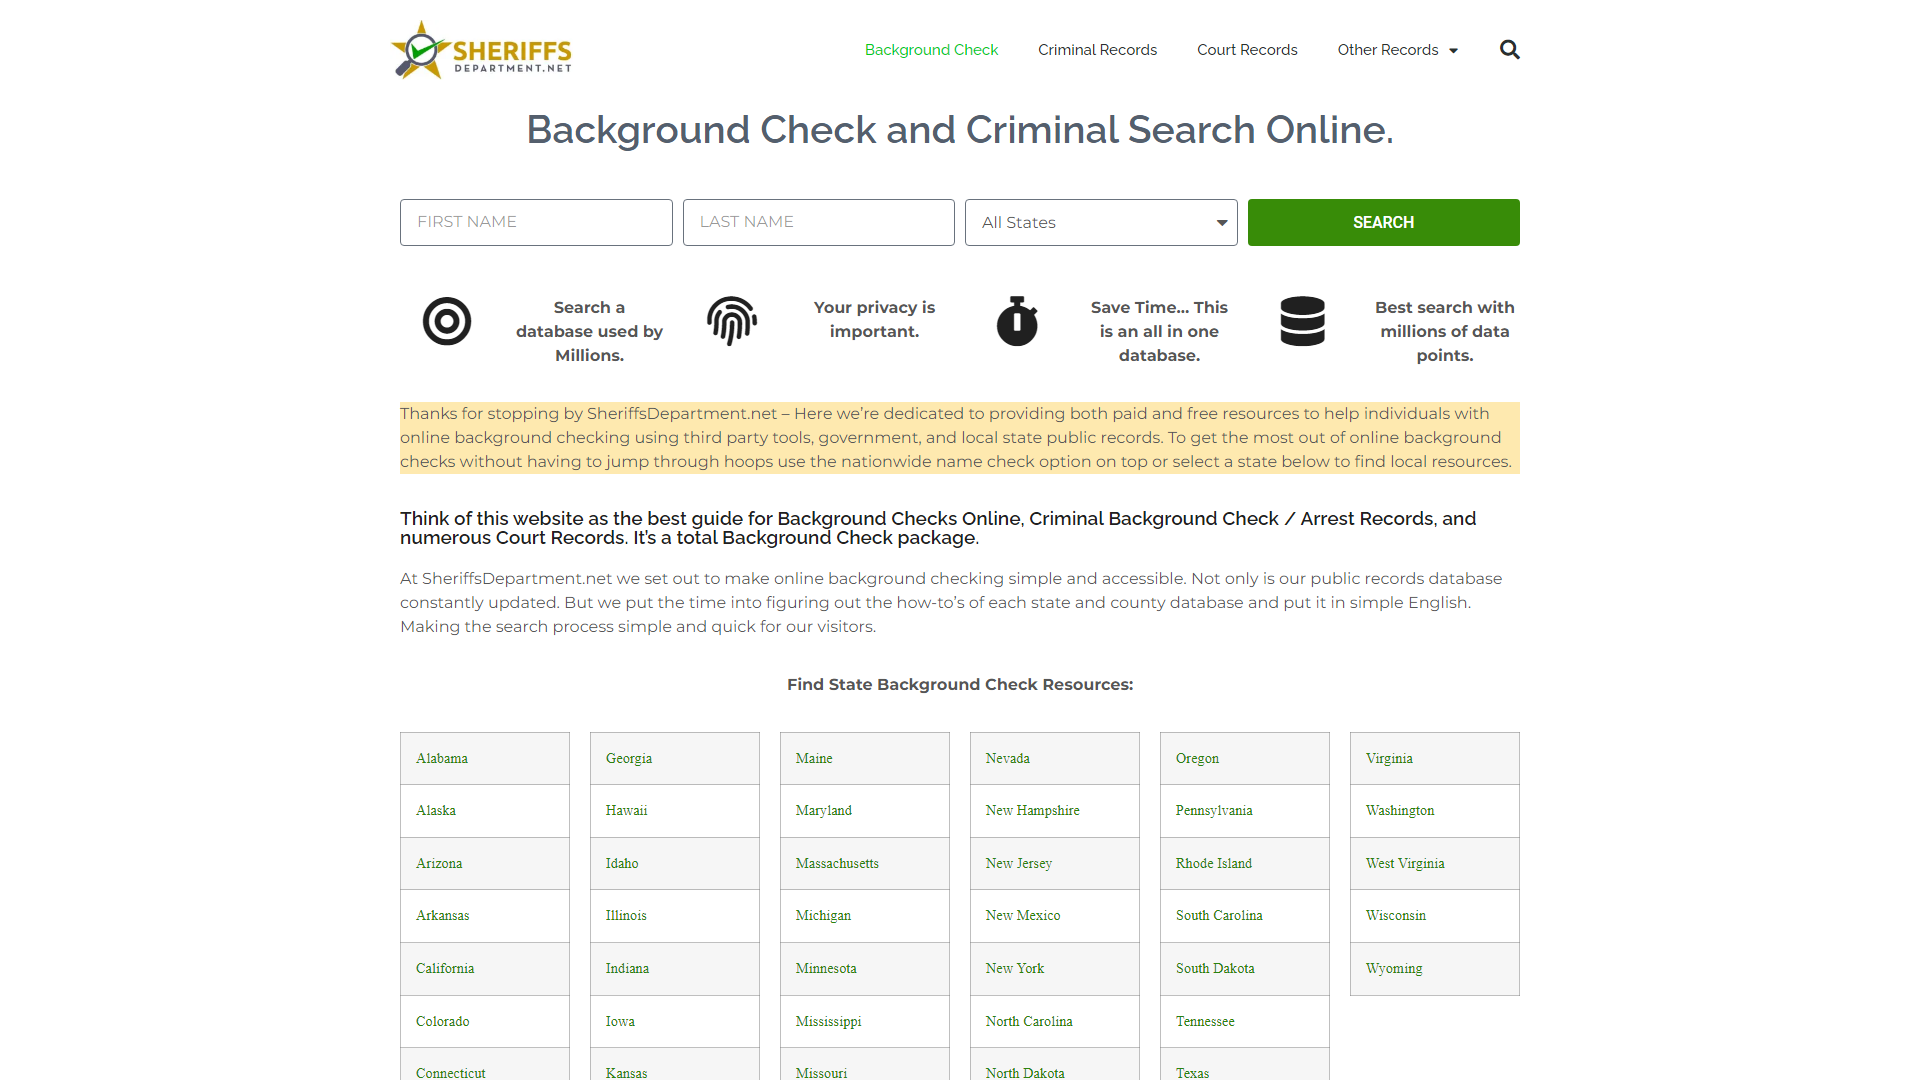The height and width of the screenshot is (1080, 1920).
Task: Open the Wyoming state link
Action: (x=1394, y=969)
